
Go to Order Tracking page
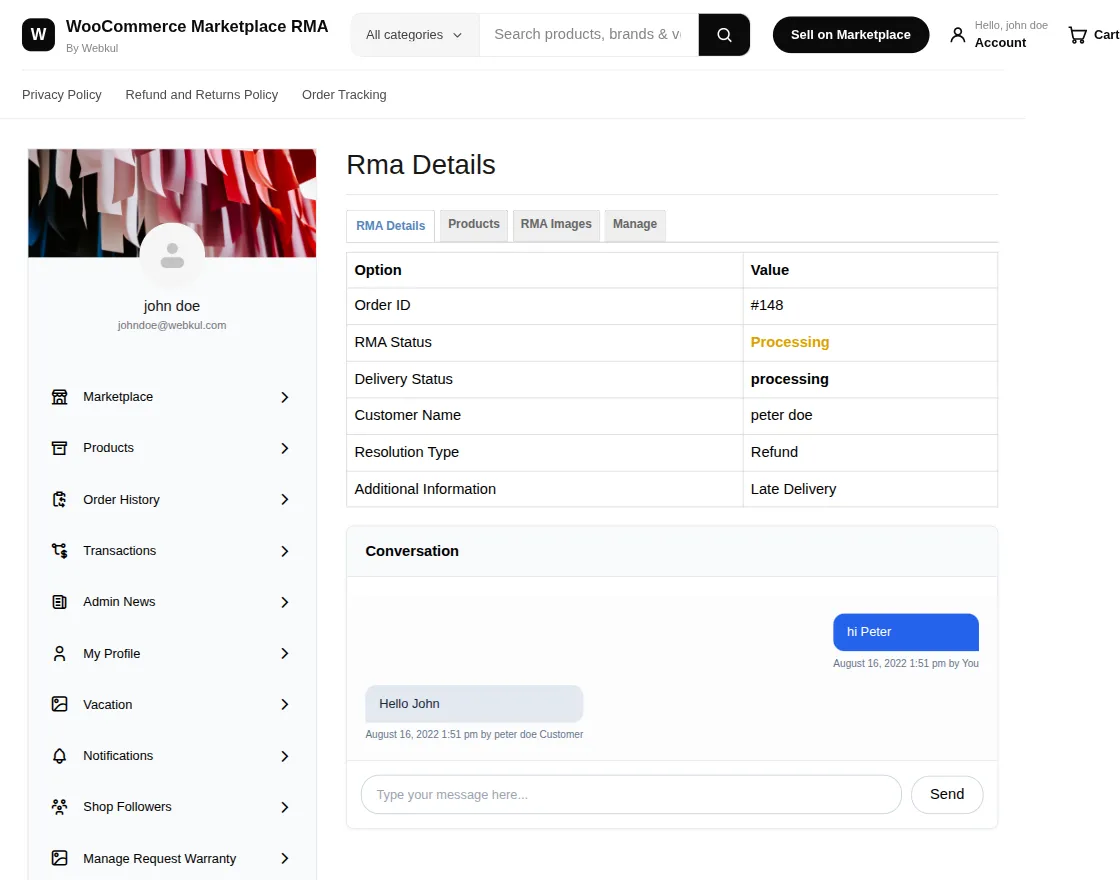pyautogui.click(x=344, y=94)
